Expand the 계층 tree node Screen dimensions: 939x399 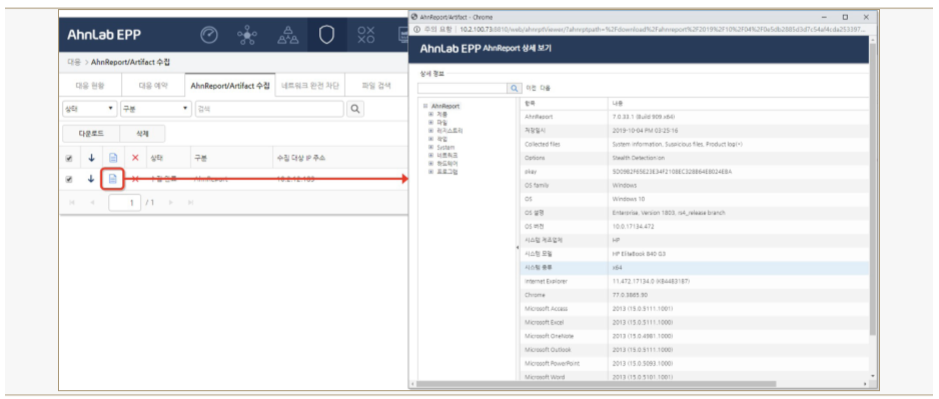[430, 113]
